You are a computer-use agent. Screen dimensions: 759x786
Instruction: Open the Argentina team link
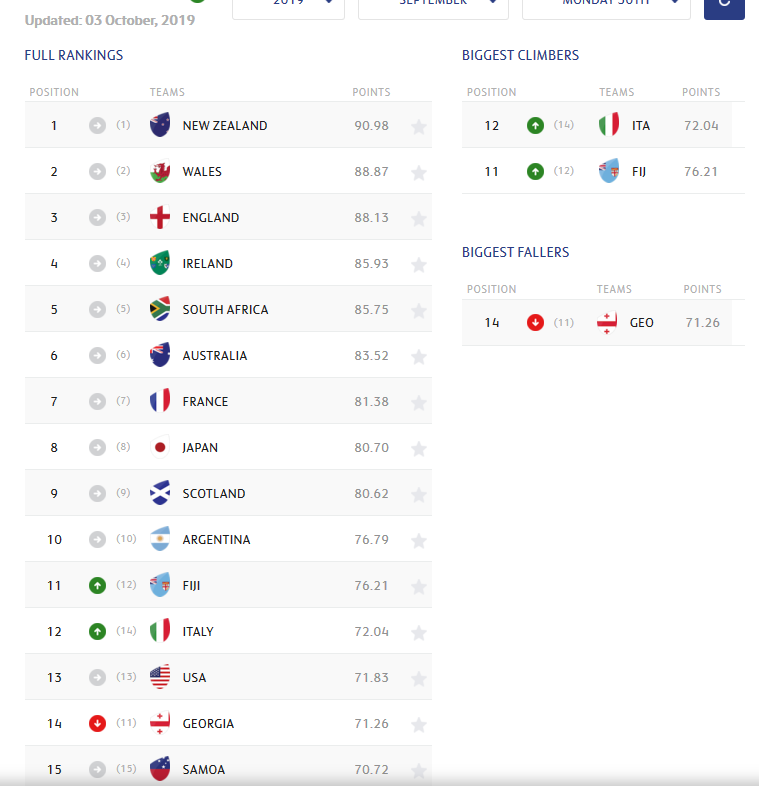pos(216,540)
